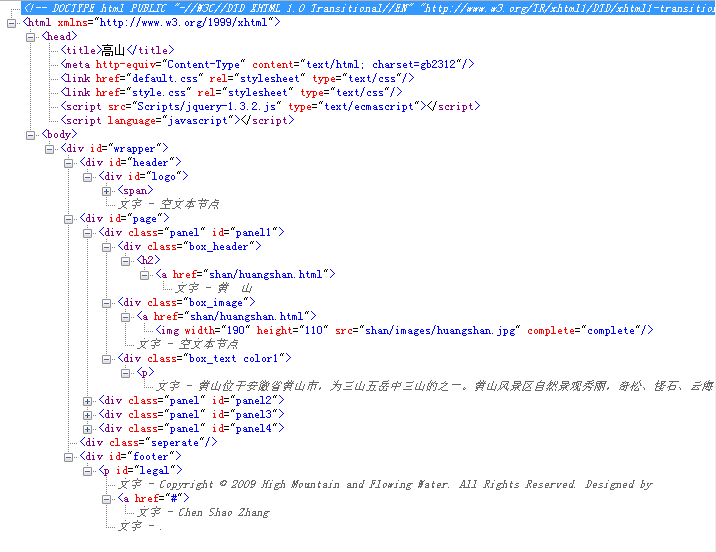Collapse the anchor node inside box_image

tap(125, 317)
